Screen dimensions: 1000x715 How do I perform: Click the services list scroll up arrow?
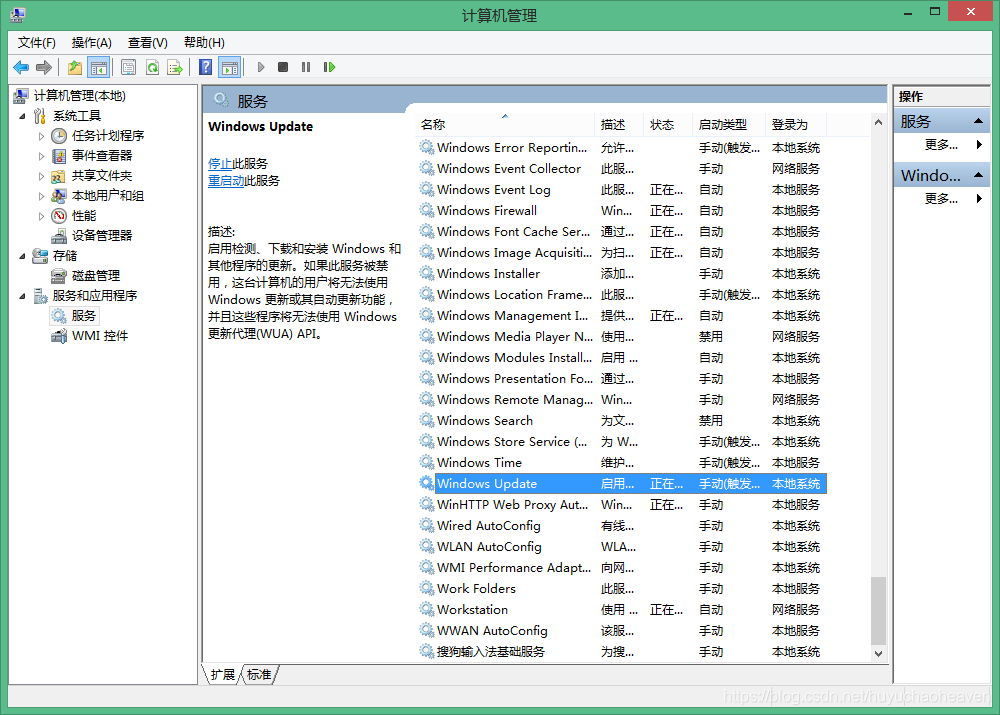pos(878,122)
